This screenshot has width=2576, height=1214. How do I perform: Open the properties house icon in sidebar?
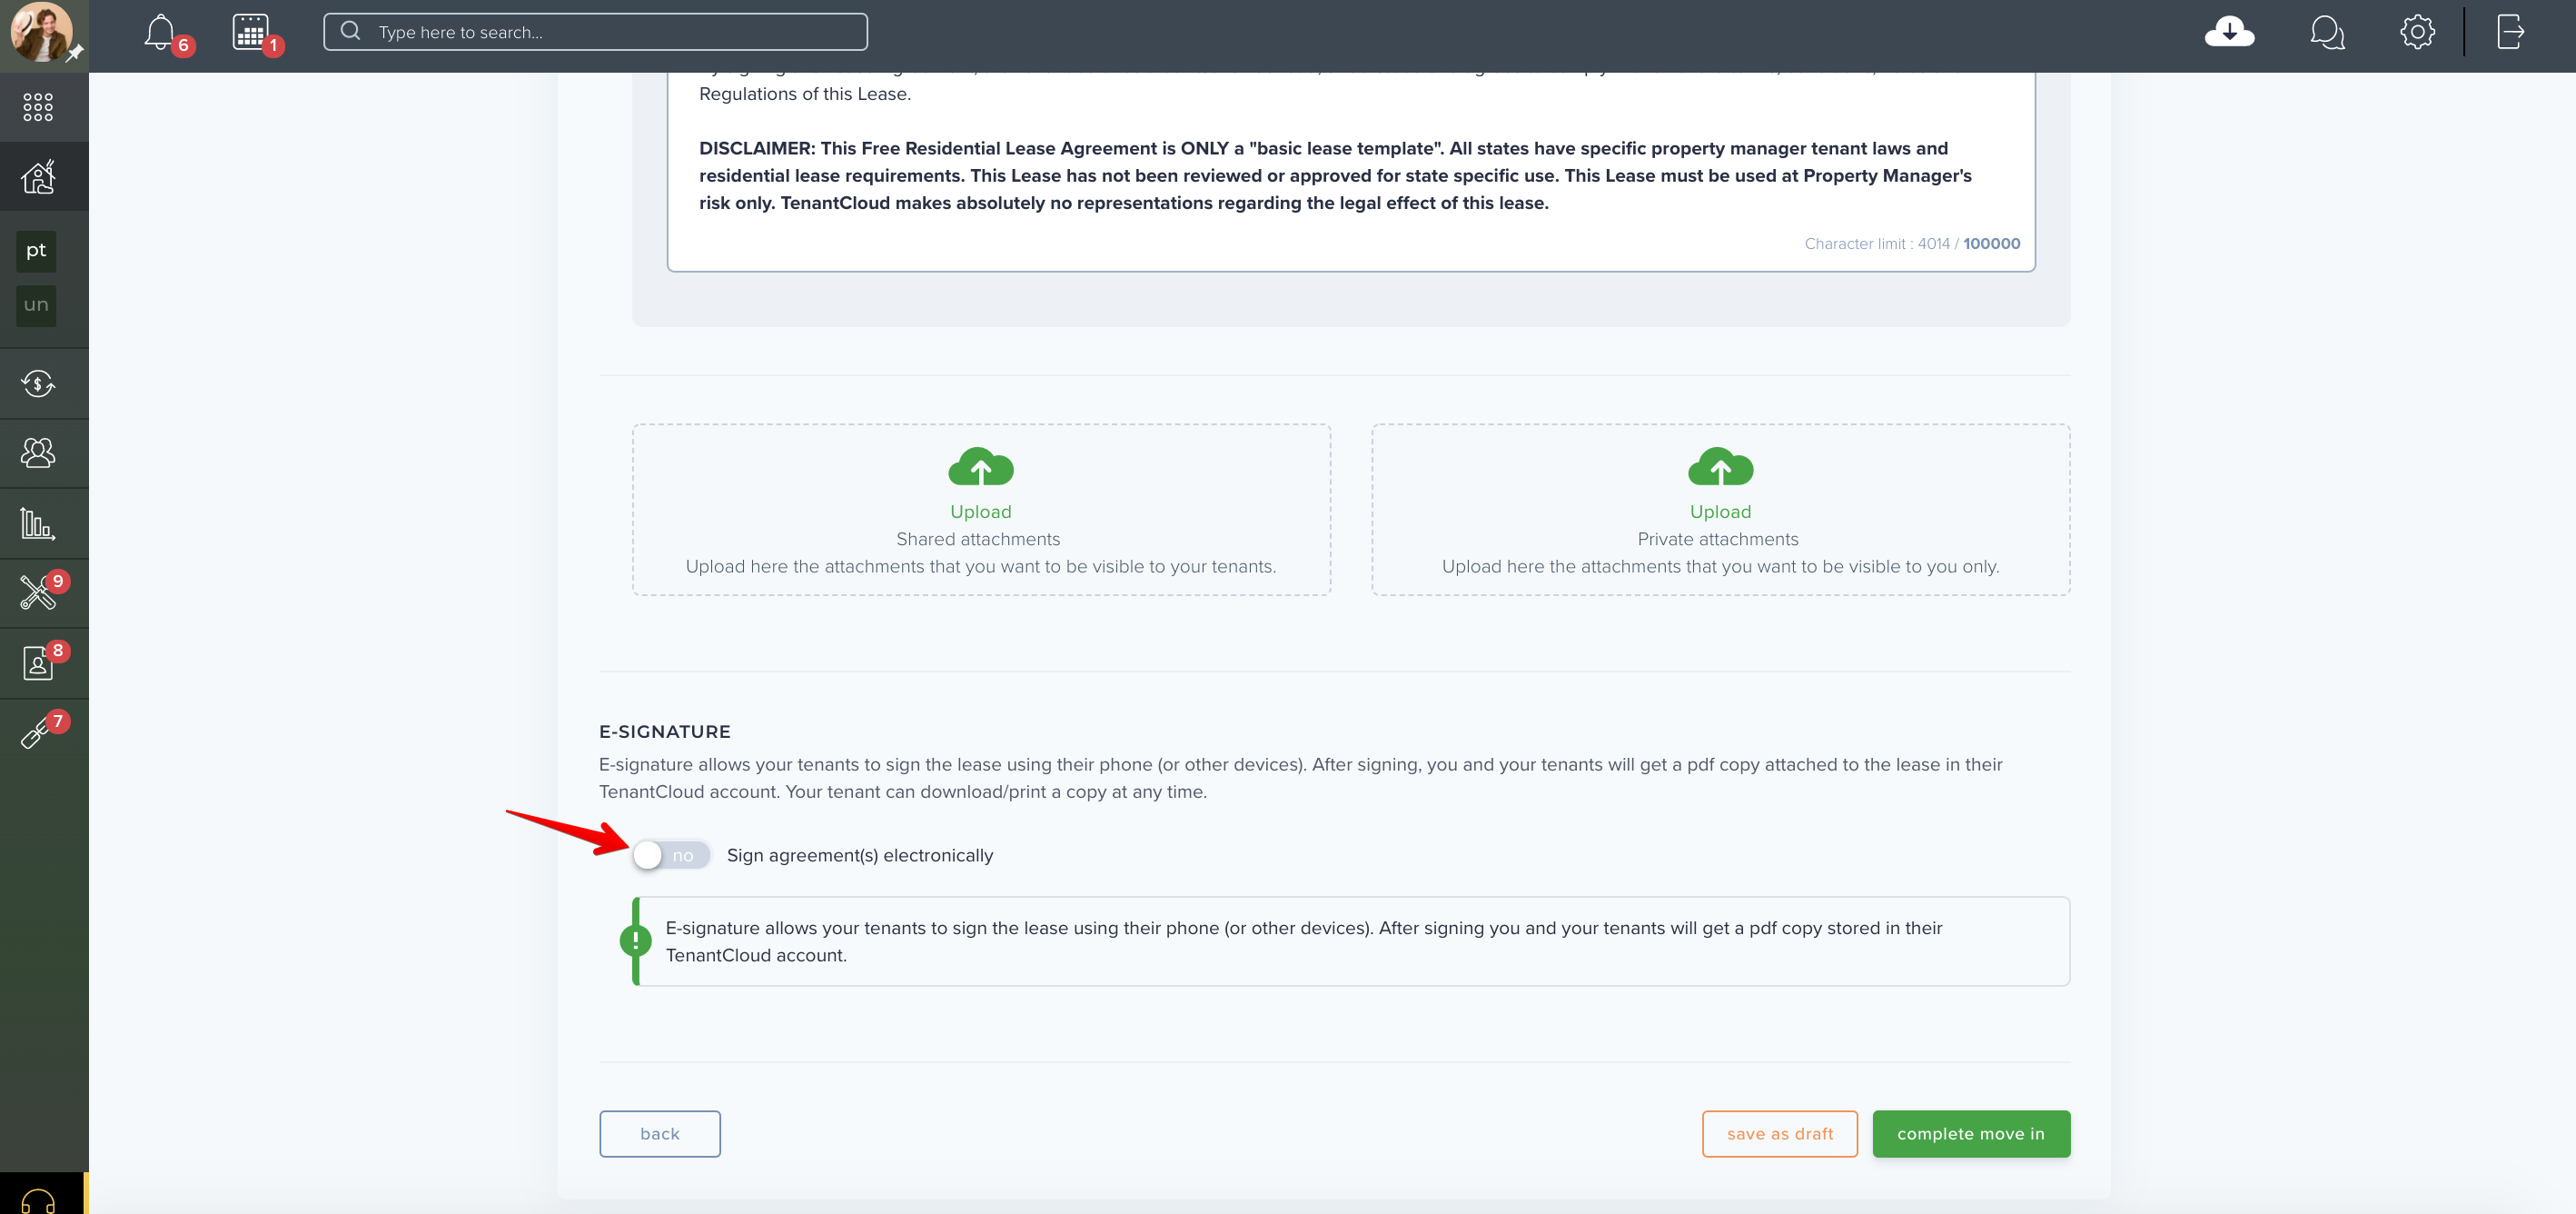[x=38, y=177]
